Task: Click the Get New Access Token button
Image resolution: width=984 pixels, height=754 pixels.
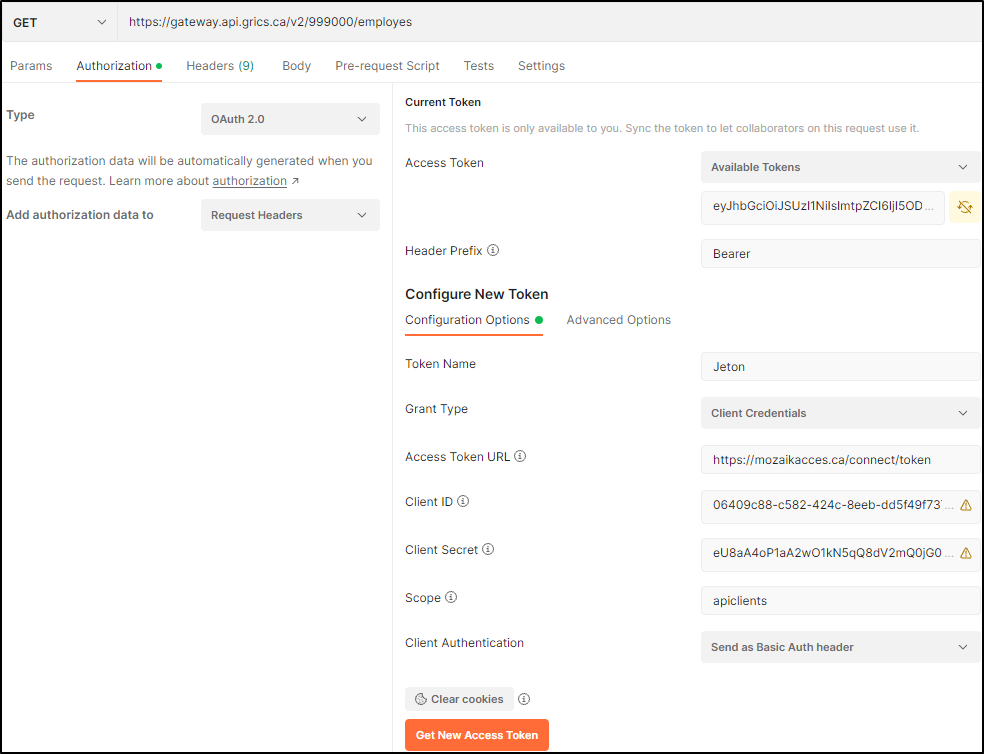Action: [x=476, y=734]
